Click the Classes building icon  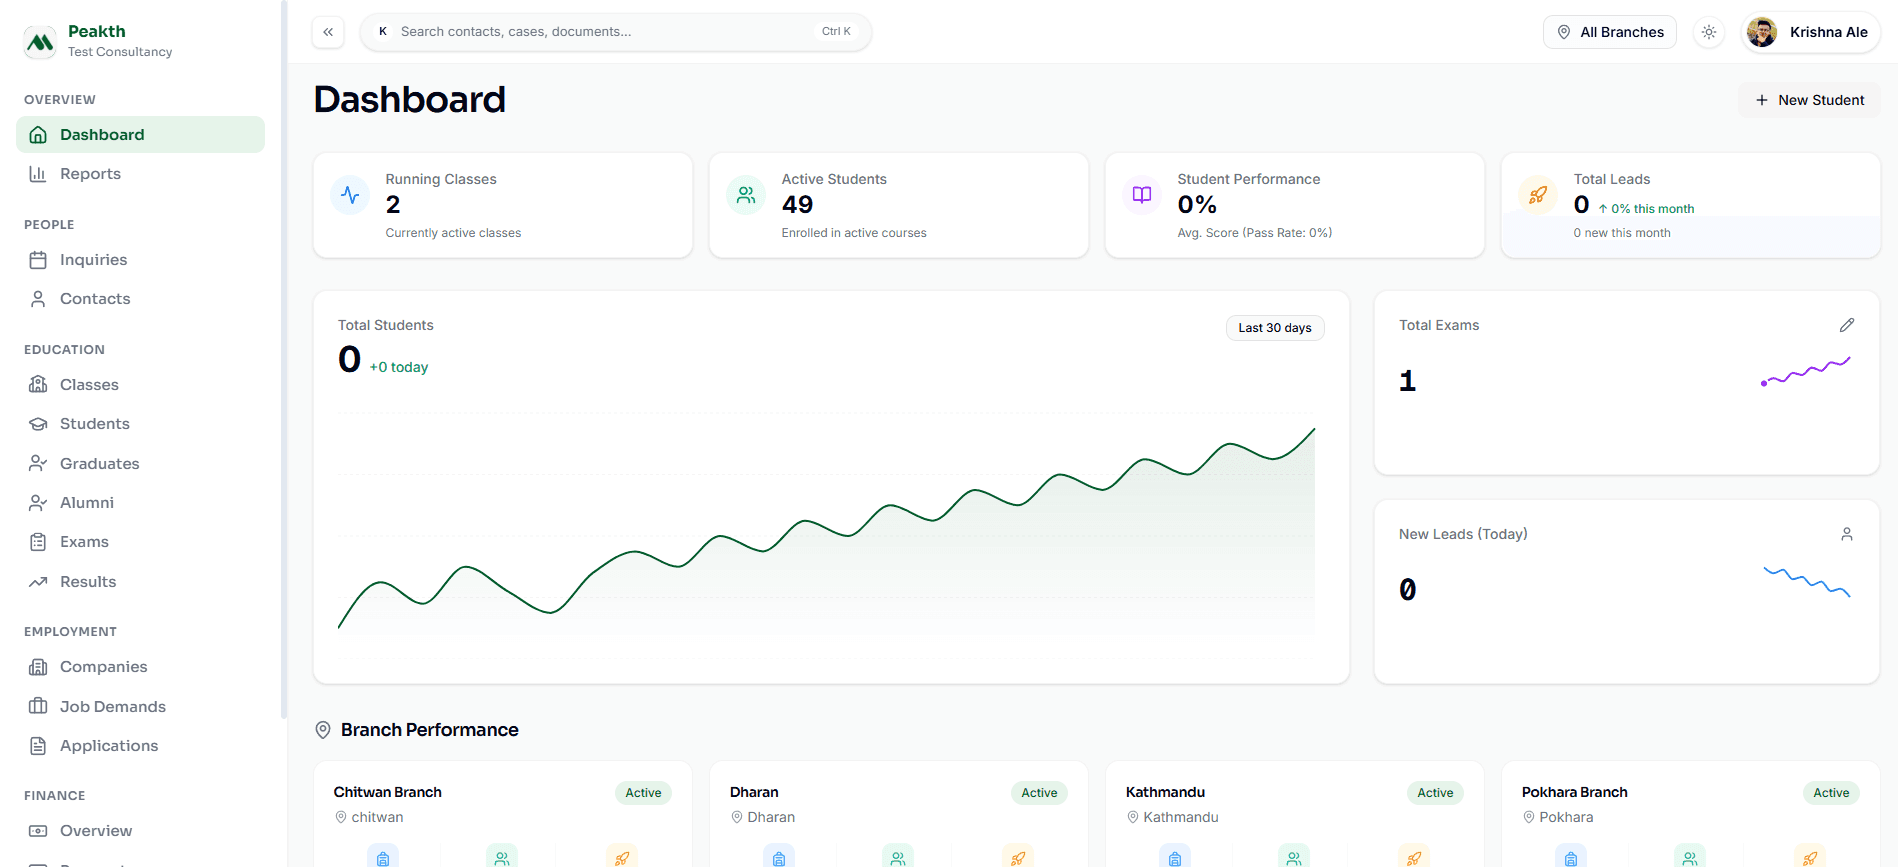38,385
